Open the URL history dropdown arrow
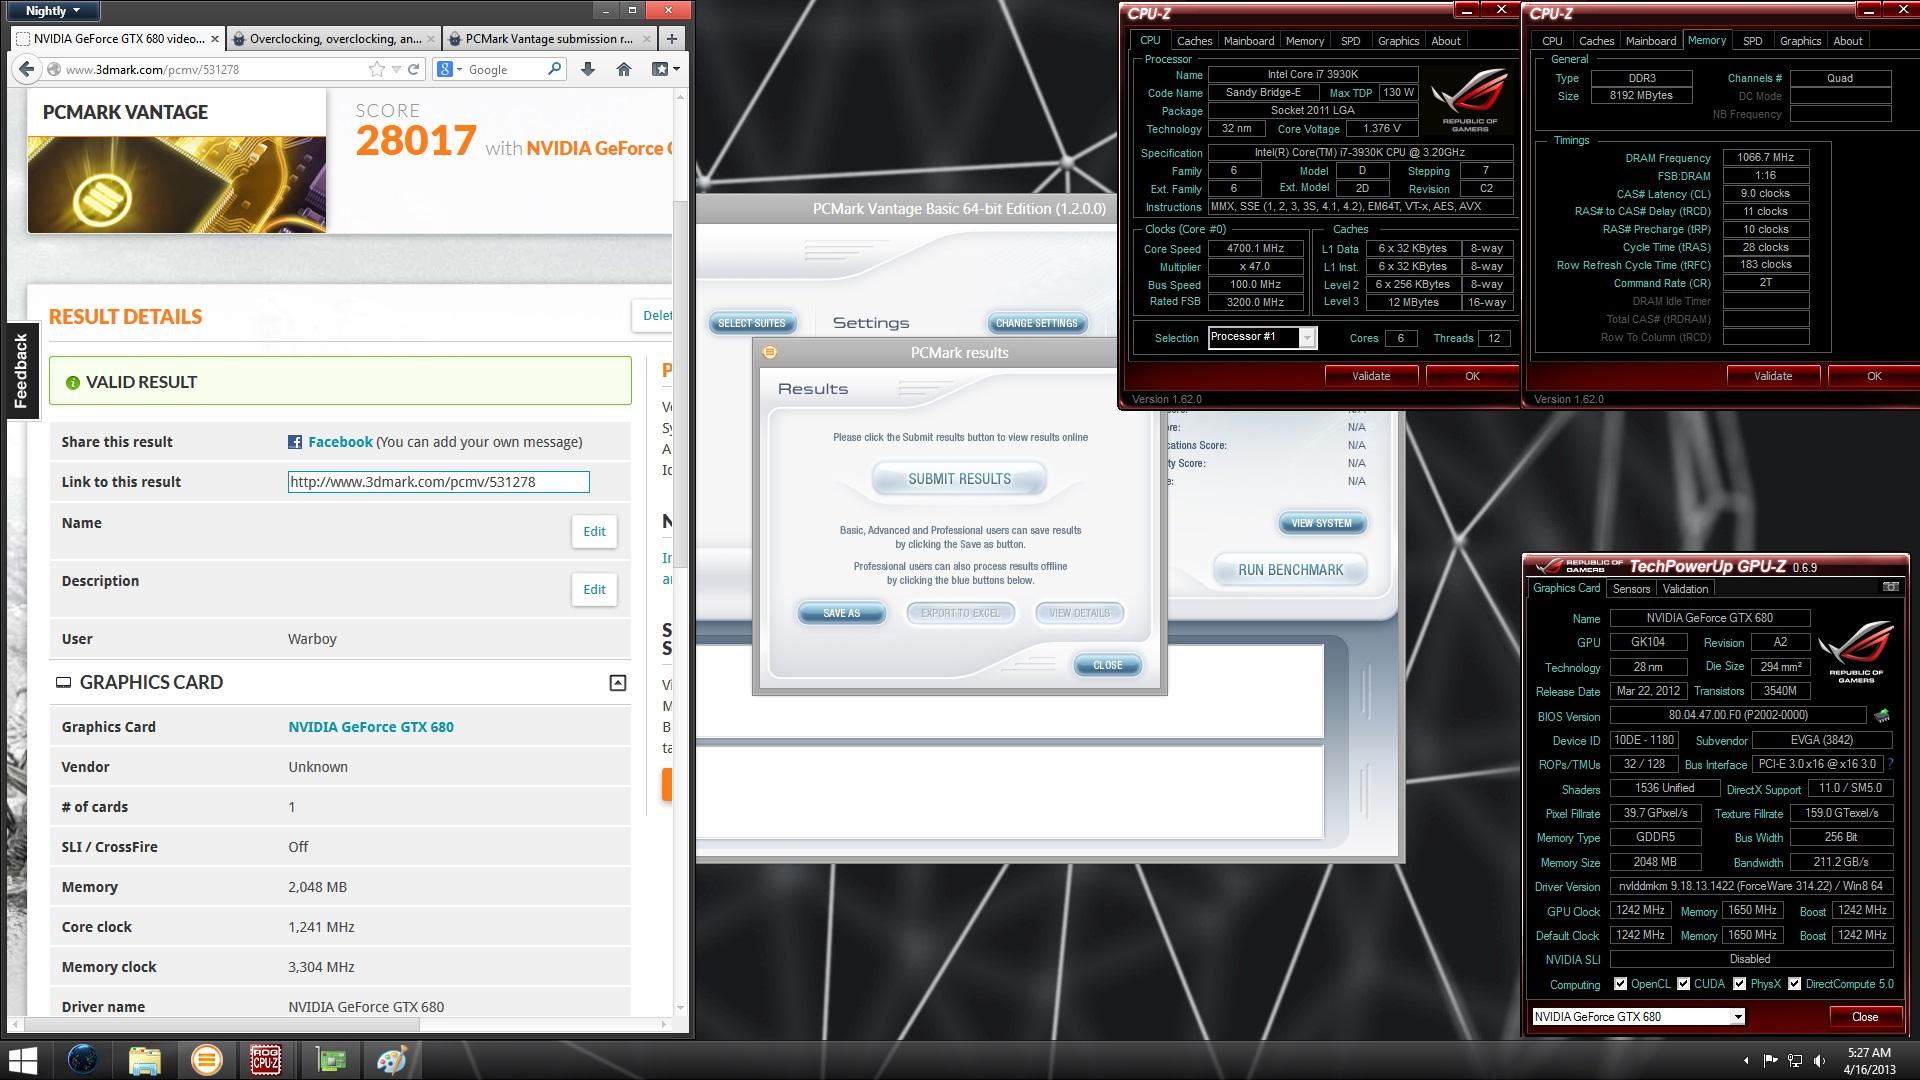The height and width of the screenshot is (1080, 1920). [396, 69]
